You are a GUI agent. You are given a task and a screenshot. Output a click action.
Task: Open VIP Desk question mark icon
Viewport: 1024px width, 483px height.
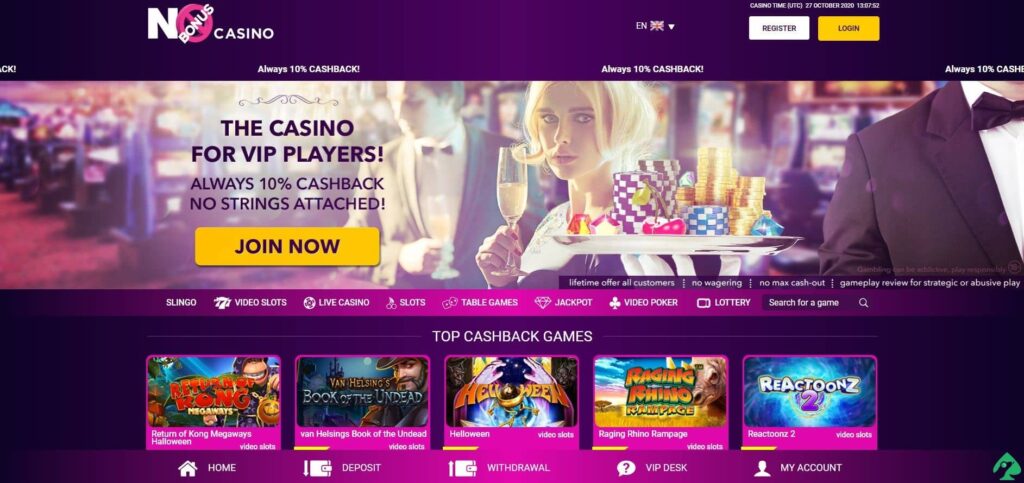point(626,468)
